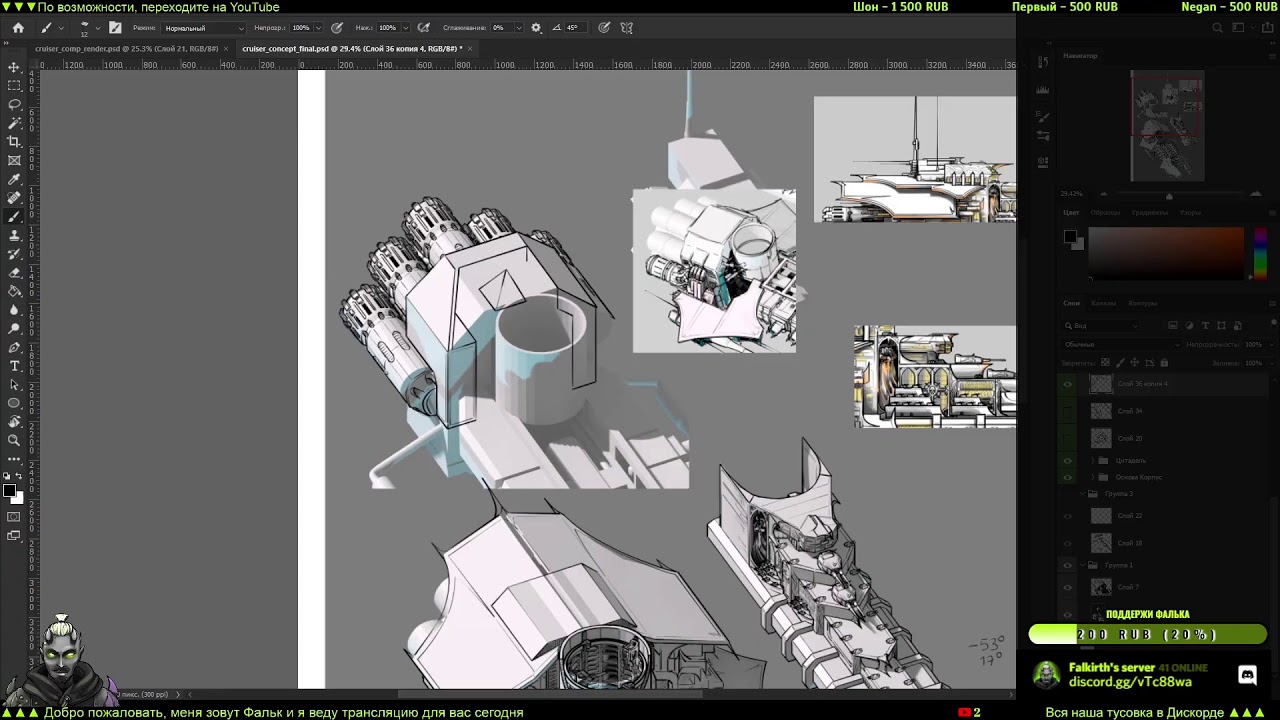Hide layer Слой 36 копия 4
The height and width of the screenshot is (720, 1280).
pyautogui.click(x=1068, y=384)
